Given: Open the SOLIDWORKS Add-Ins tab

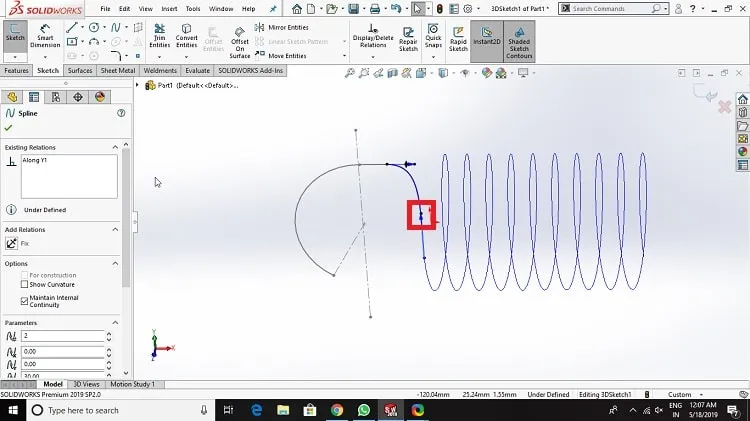Looking at the screenshot, I should tap(251, 70).
